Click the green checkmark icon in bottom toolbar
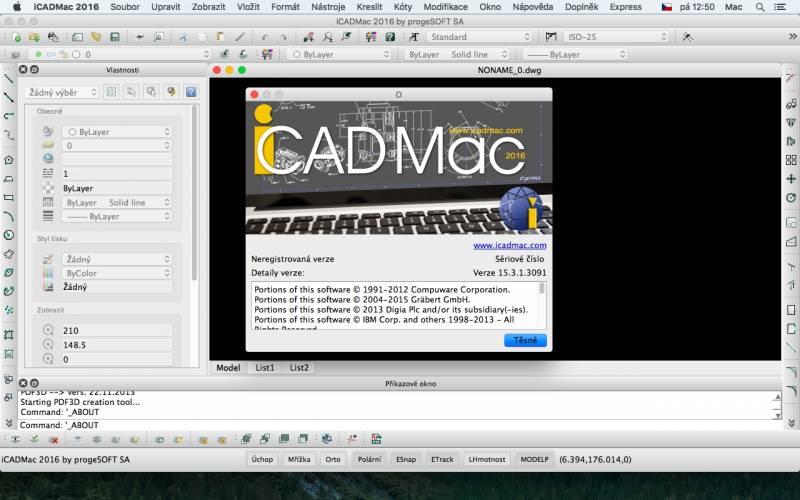This screenshot has height=500, width=800. pos(35,439)
